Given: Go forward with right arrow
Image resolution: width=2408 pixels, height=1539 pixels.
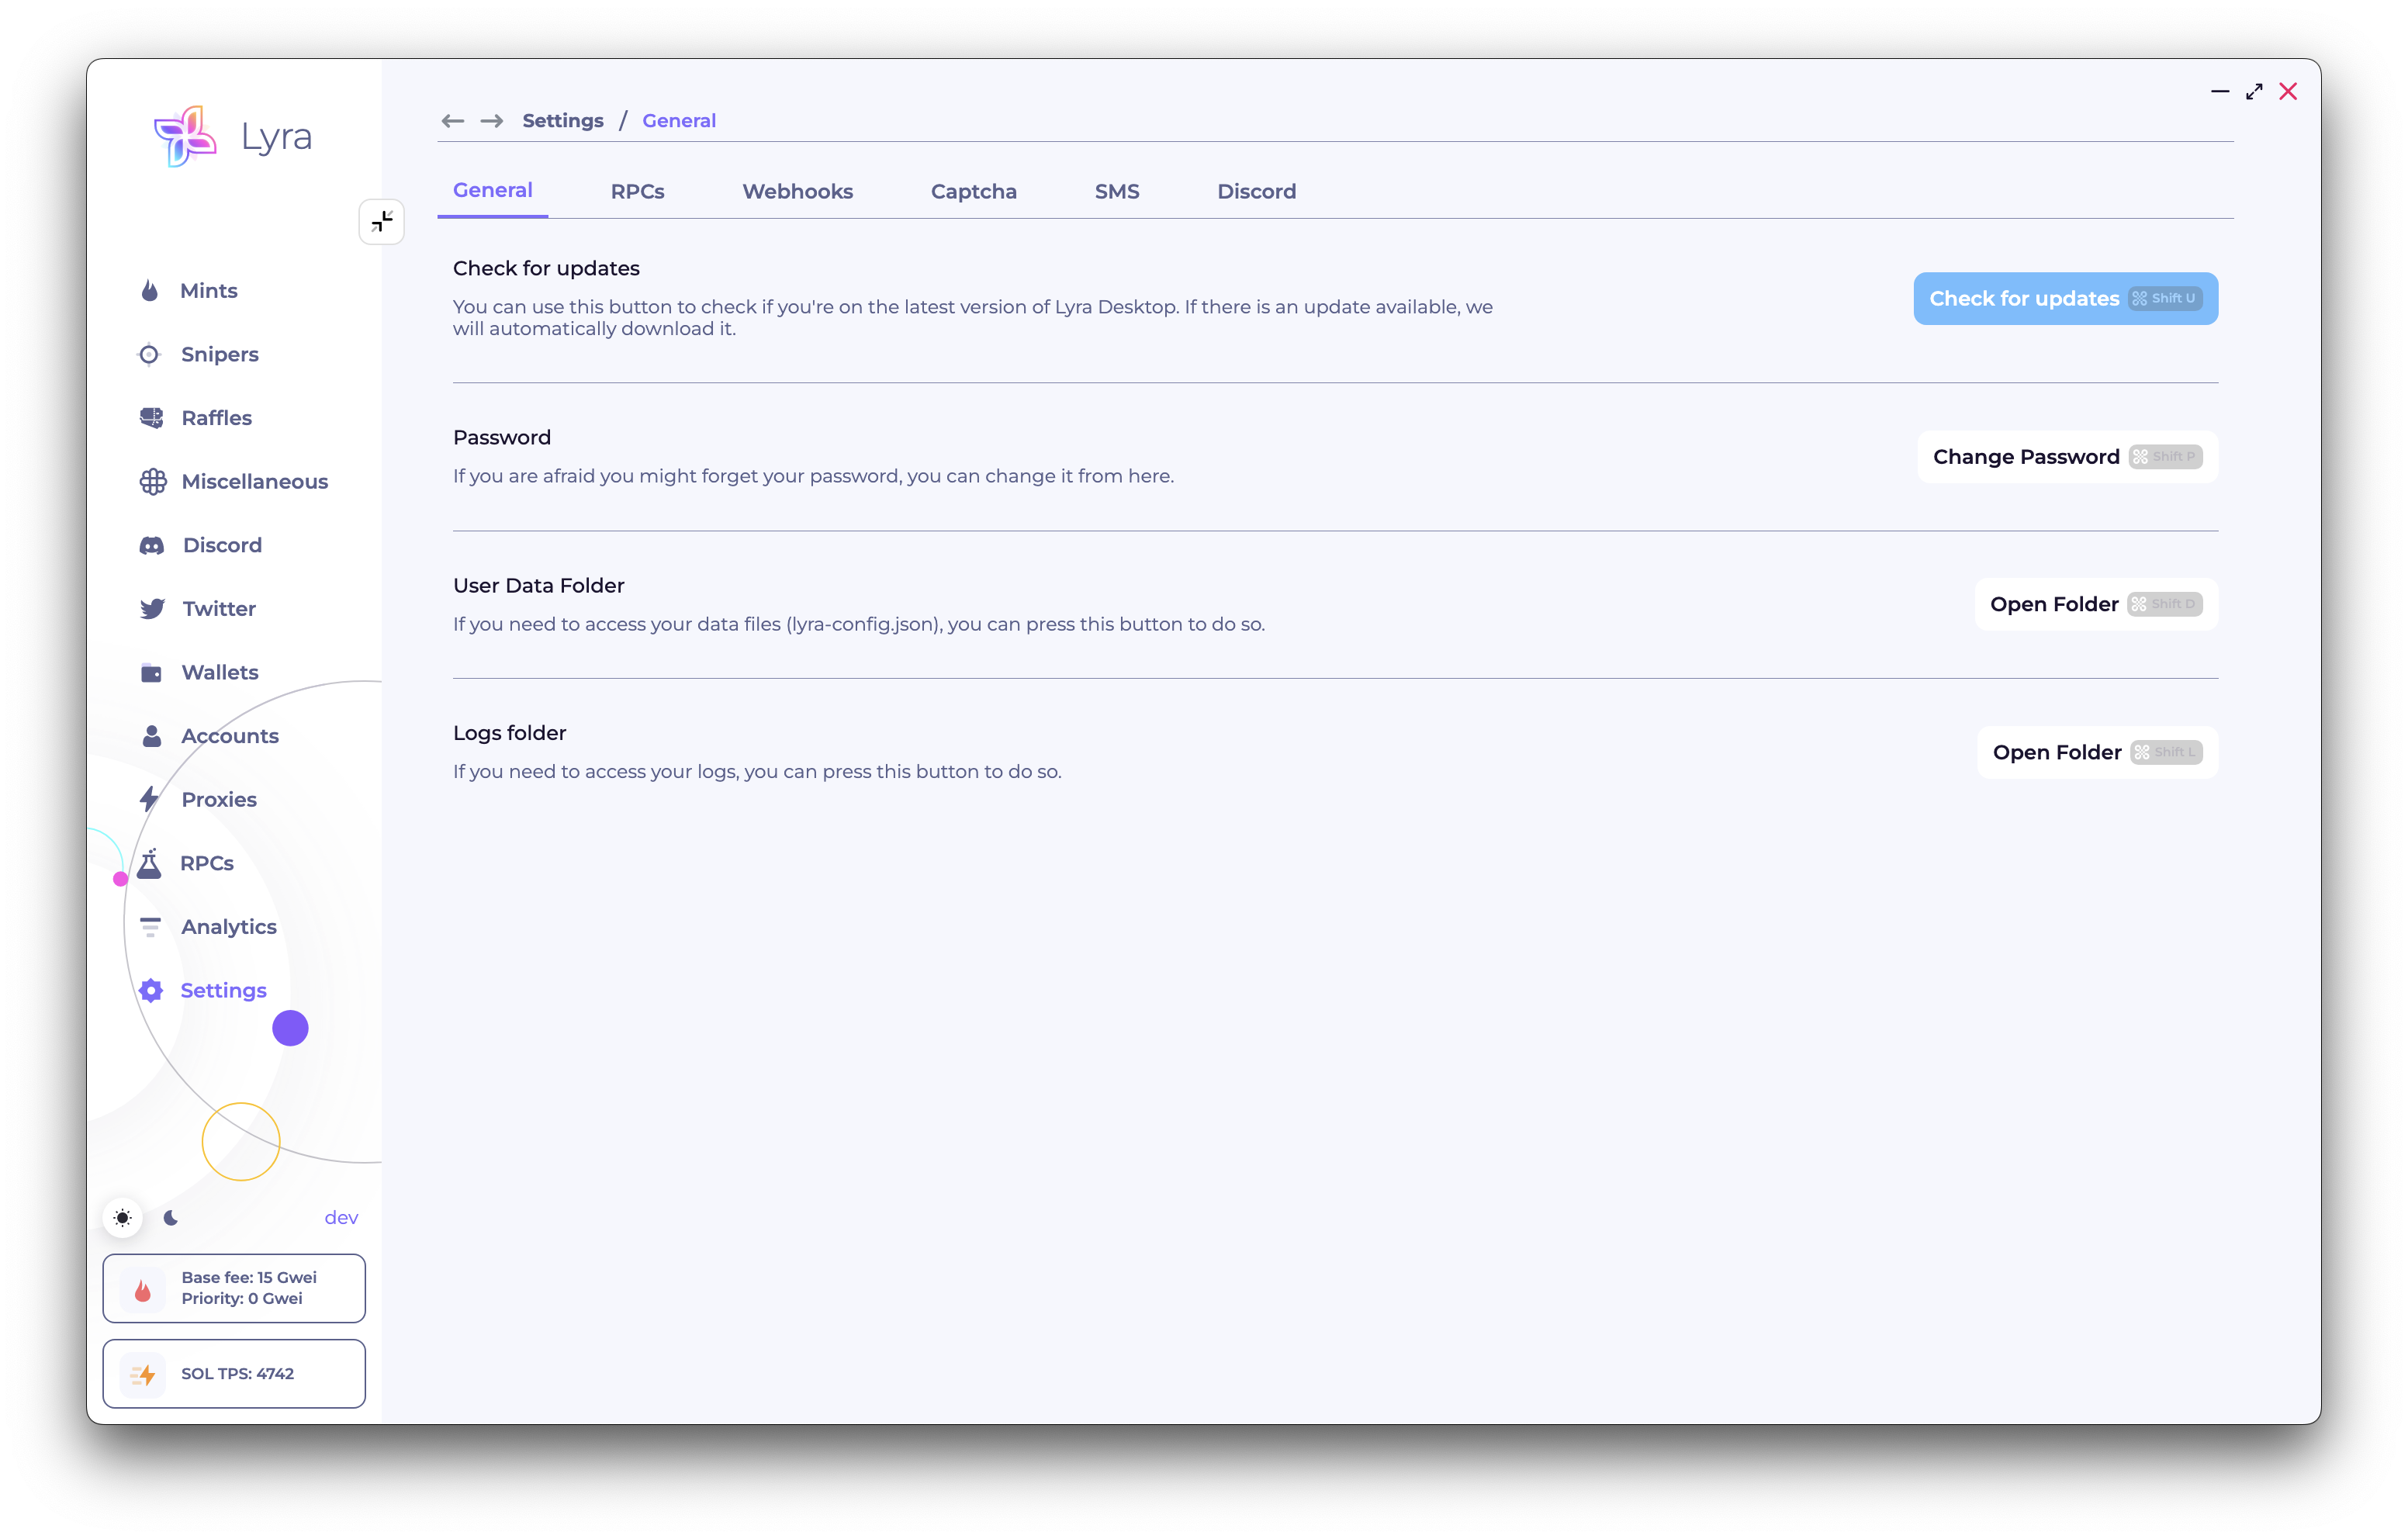Looking at the screenshot, I should pos(492,121).
